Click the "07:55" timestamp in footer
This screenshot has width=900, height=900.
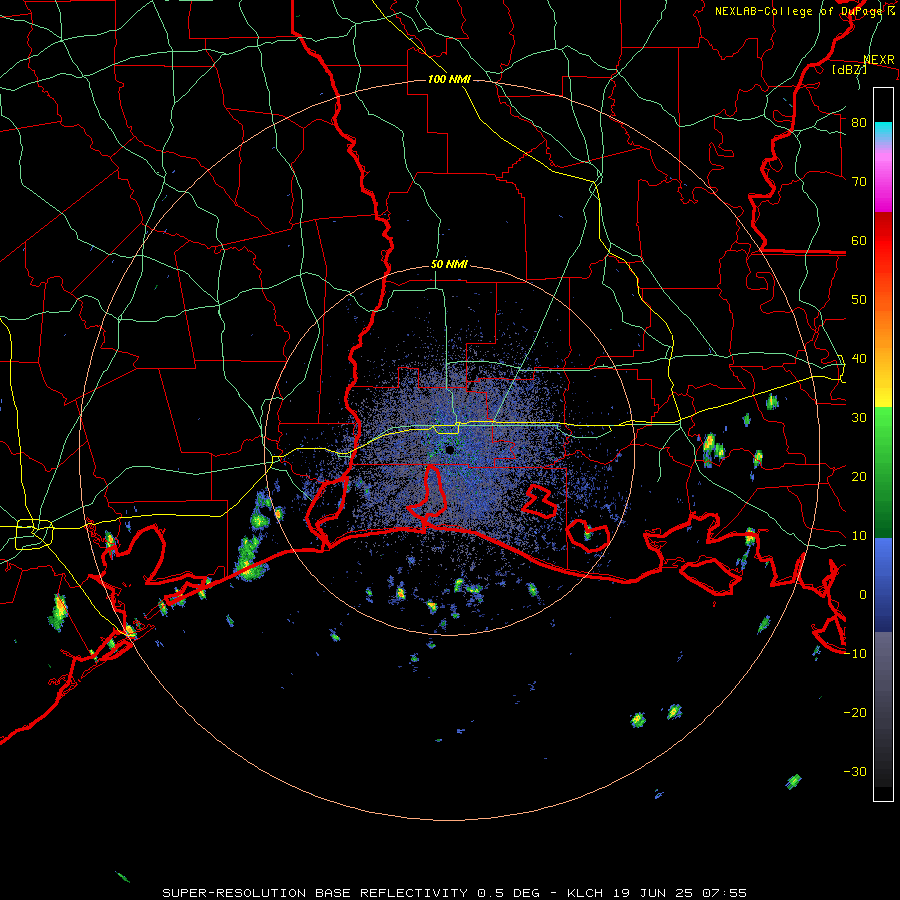[x=722, y=893]
